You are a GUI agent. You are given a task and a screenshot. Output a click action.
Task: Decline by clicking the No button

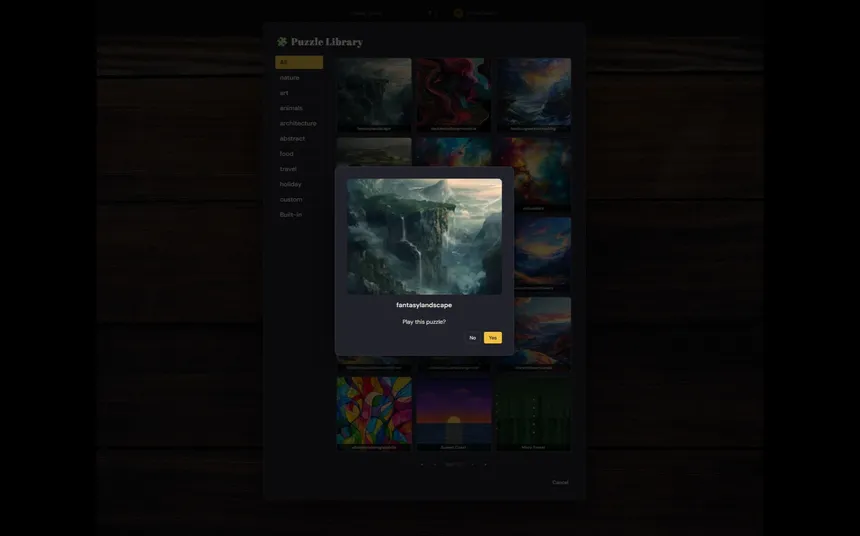tap(473, 338)
